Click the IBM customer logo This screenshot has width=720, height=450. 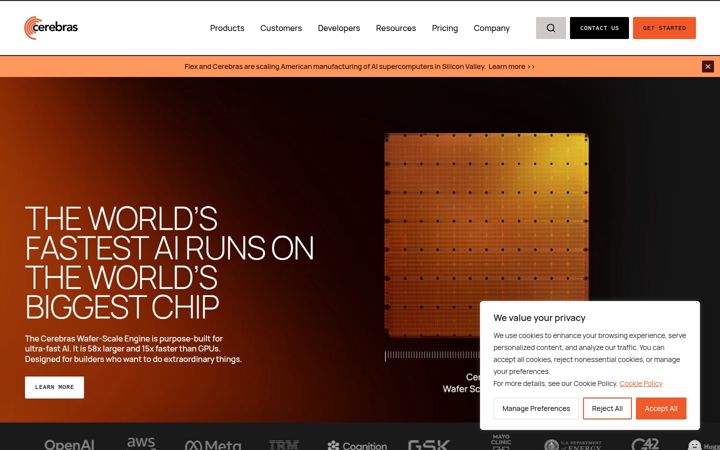284,444
